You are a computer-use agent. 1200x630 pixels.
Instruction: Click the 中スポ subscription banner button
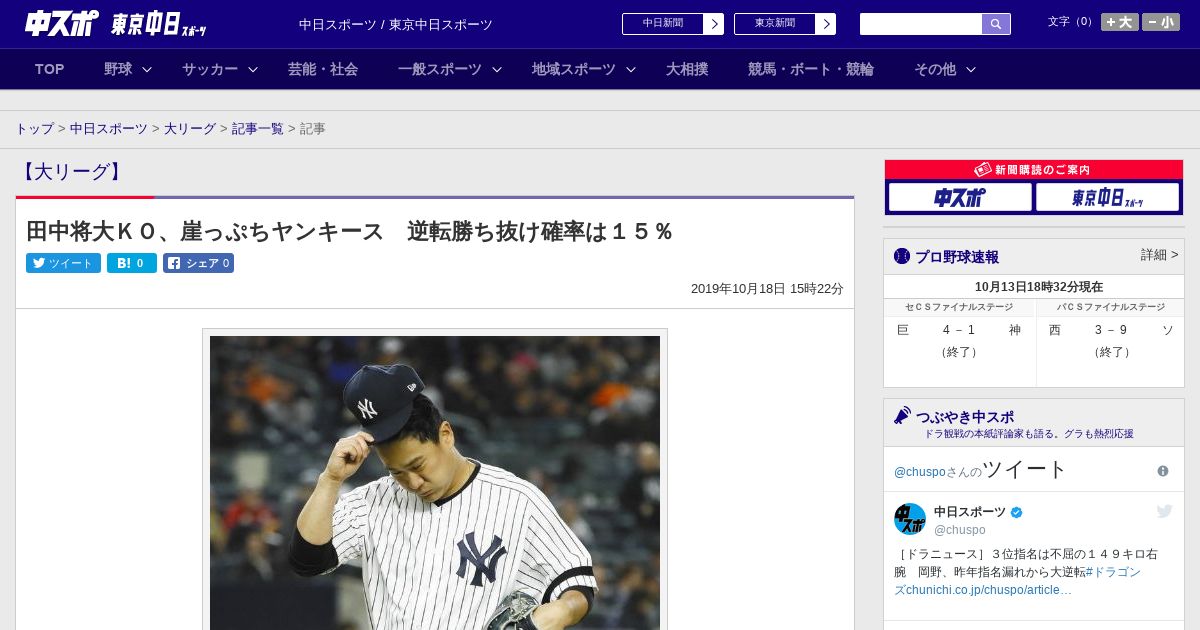pyautogui.click(x=960, y=197)
